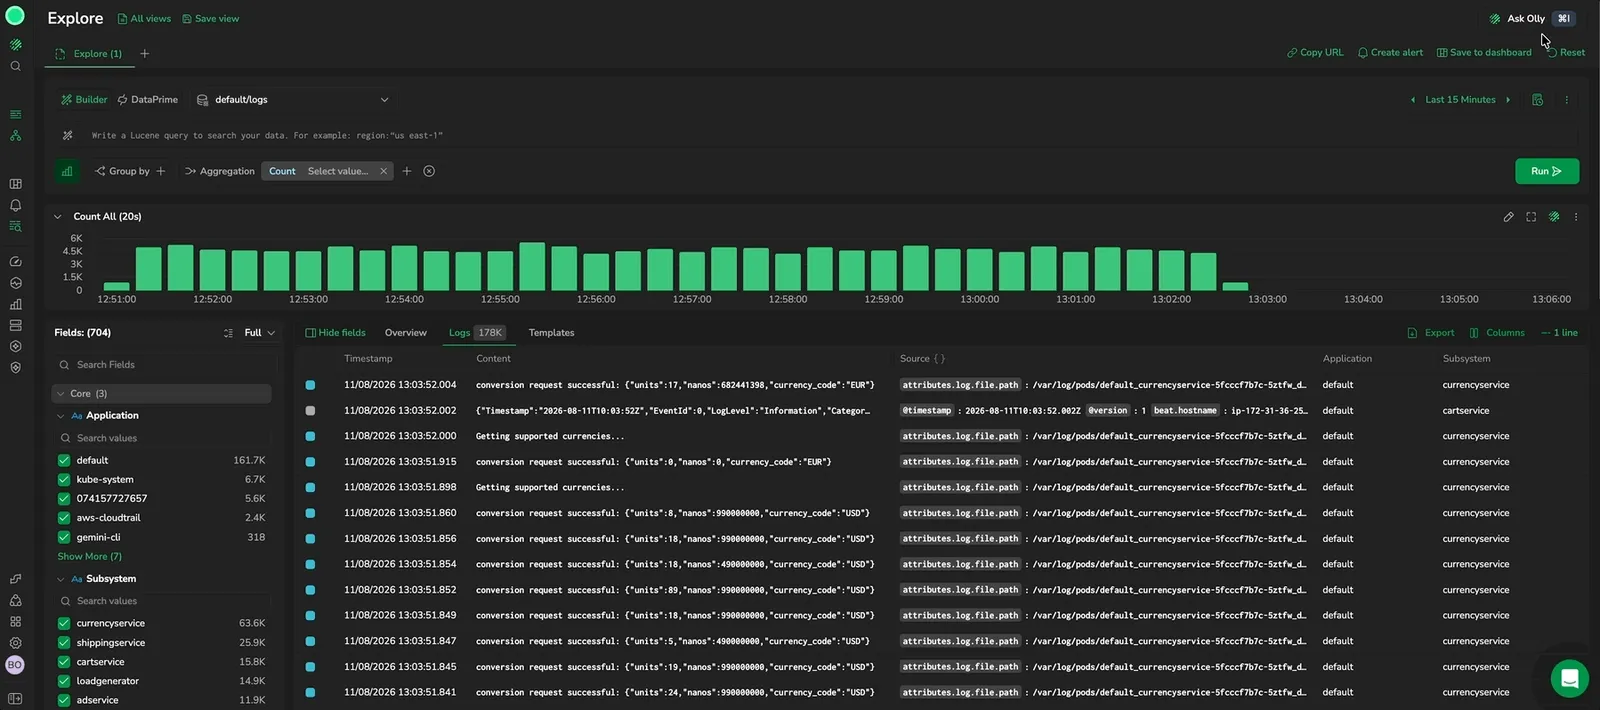Image resolution: width=1600 pixels, height=710 pixels.
Task: Open the default/logs data source dropdown
Action: (x=293, y=100)
